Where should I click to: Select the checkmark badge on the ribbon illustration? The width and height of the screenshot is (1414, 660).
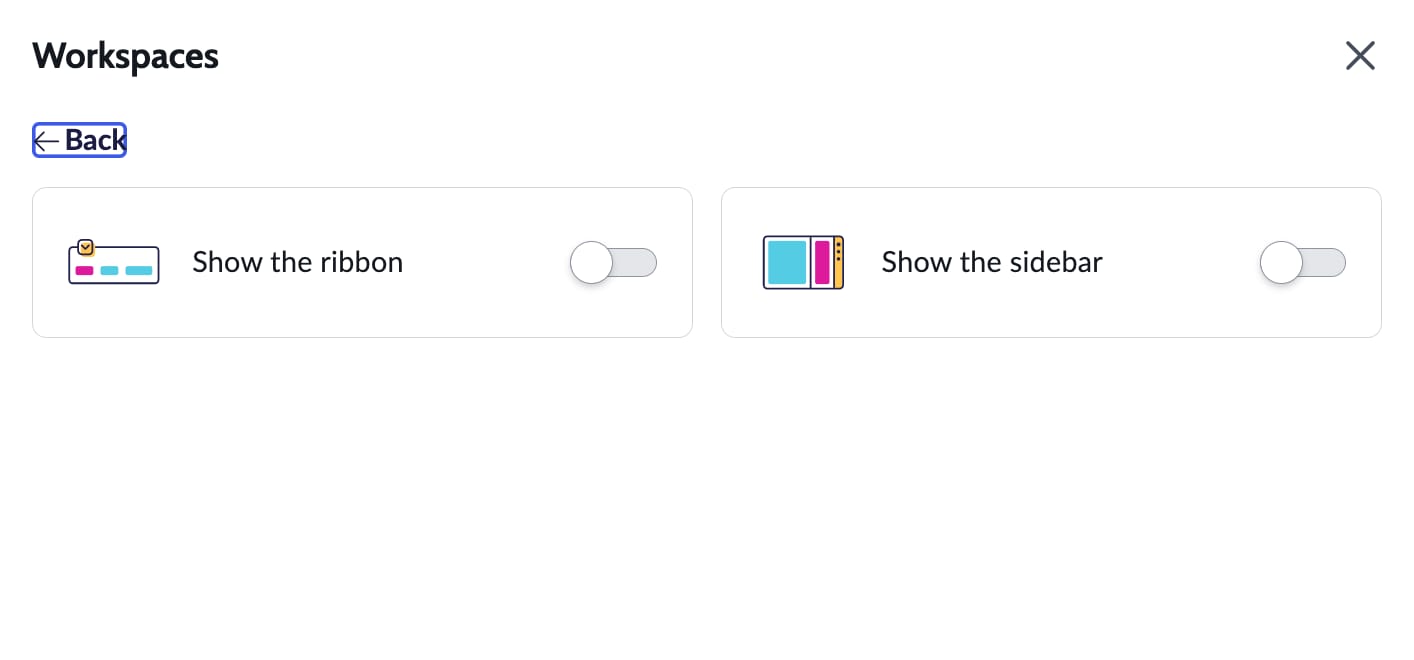(85, 246)
